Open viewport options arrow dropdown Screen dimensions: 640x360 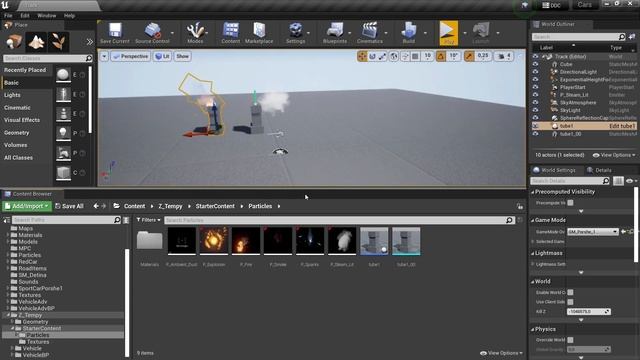point(104,56)
